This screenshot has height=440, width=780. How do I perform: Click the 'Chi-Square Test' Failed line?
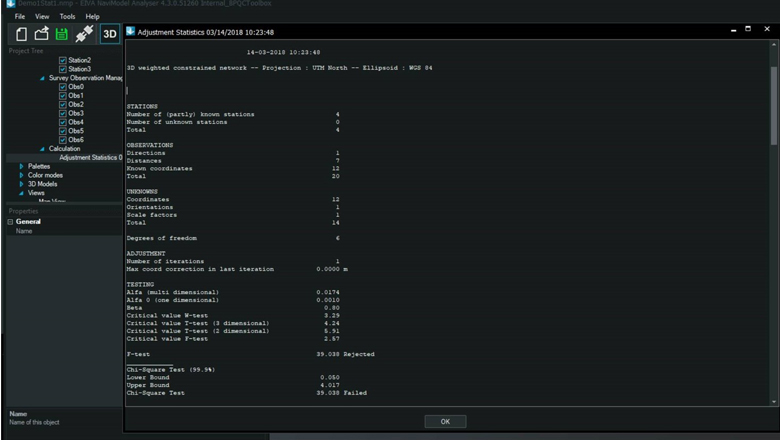(246, 393)
